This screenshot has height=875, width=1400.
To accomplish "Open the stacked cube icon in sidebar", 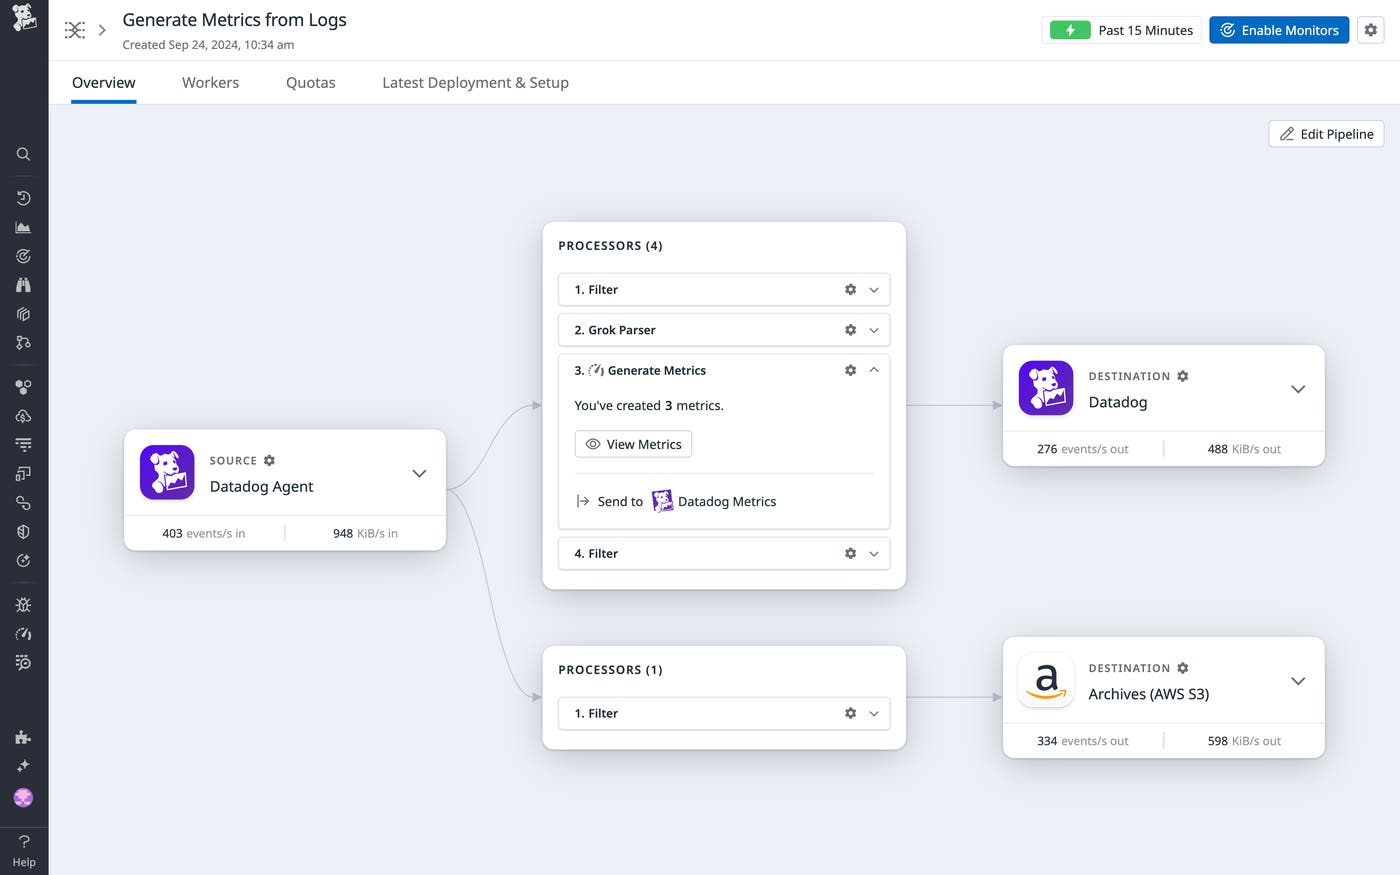I will [23, 314].
